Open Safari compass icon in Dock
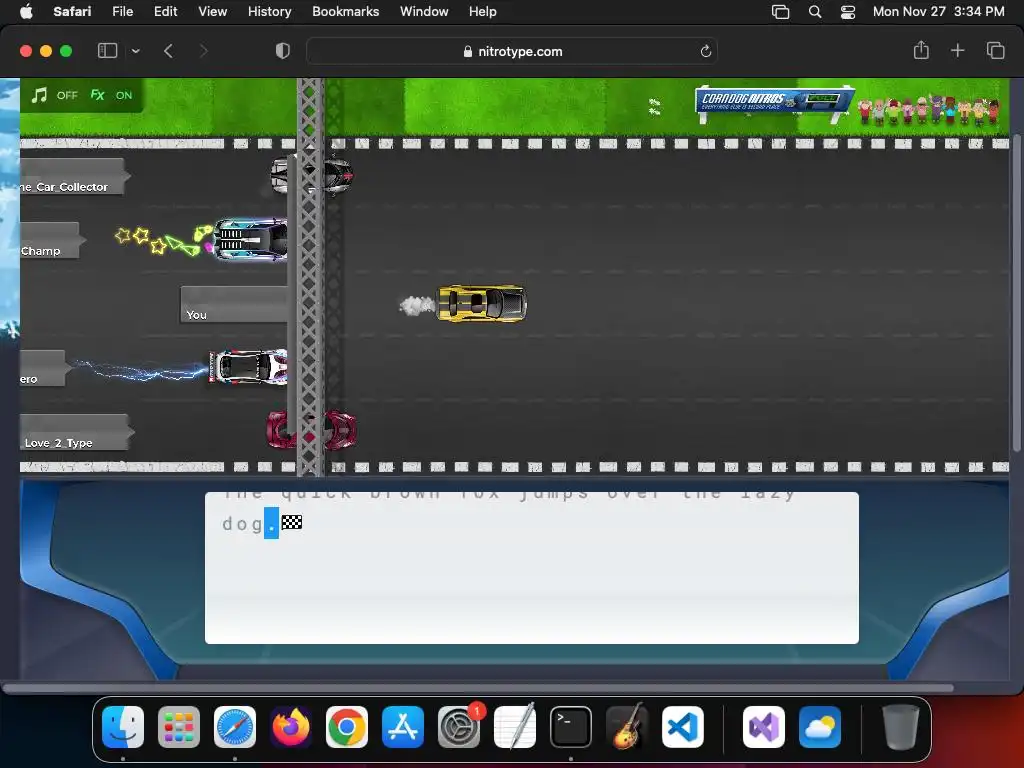 click(235, 727)
